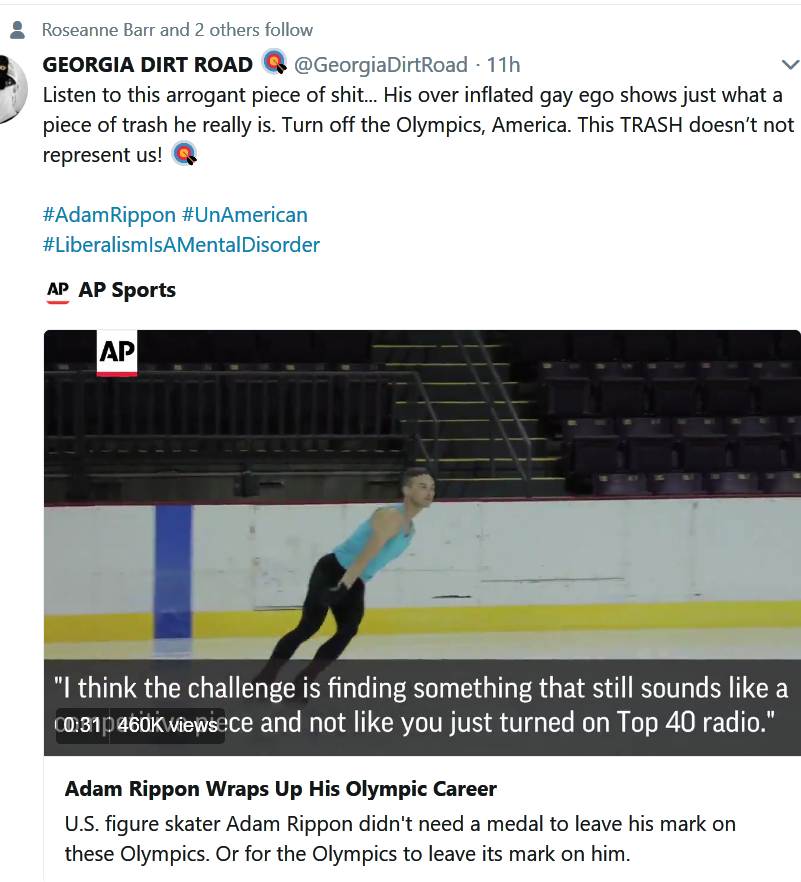Open the GEORGIA DIRT ROAD display name
The image size is (801, 882).
pos(147,65)
